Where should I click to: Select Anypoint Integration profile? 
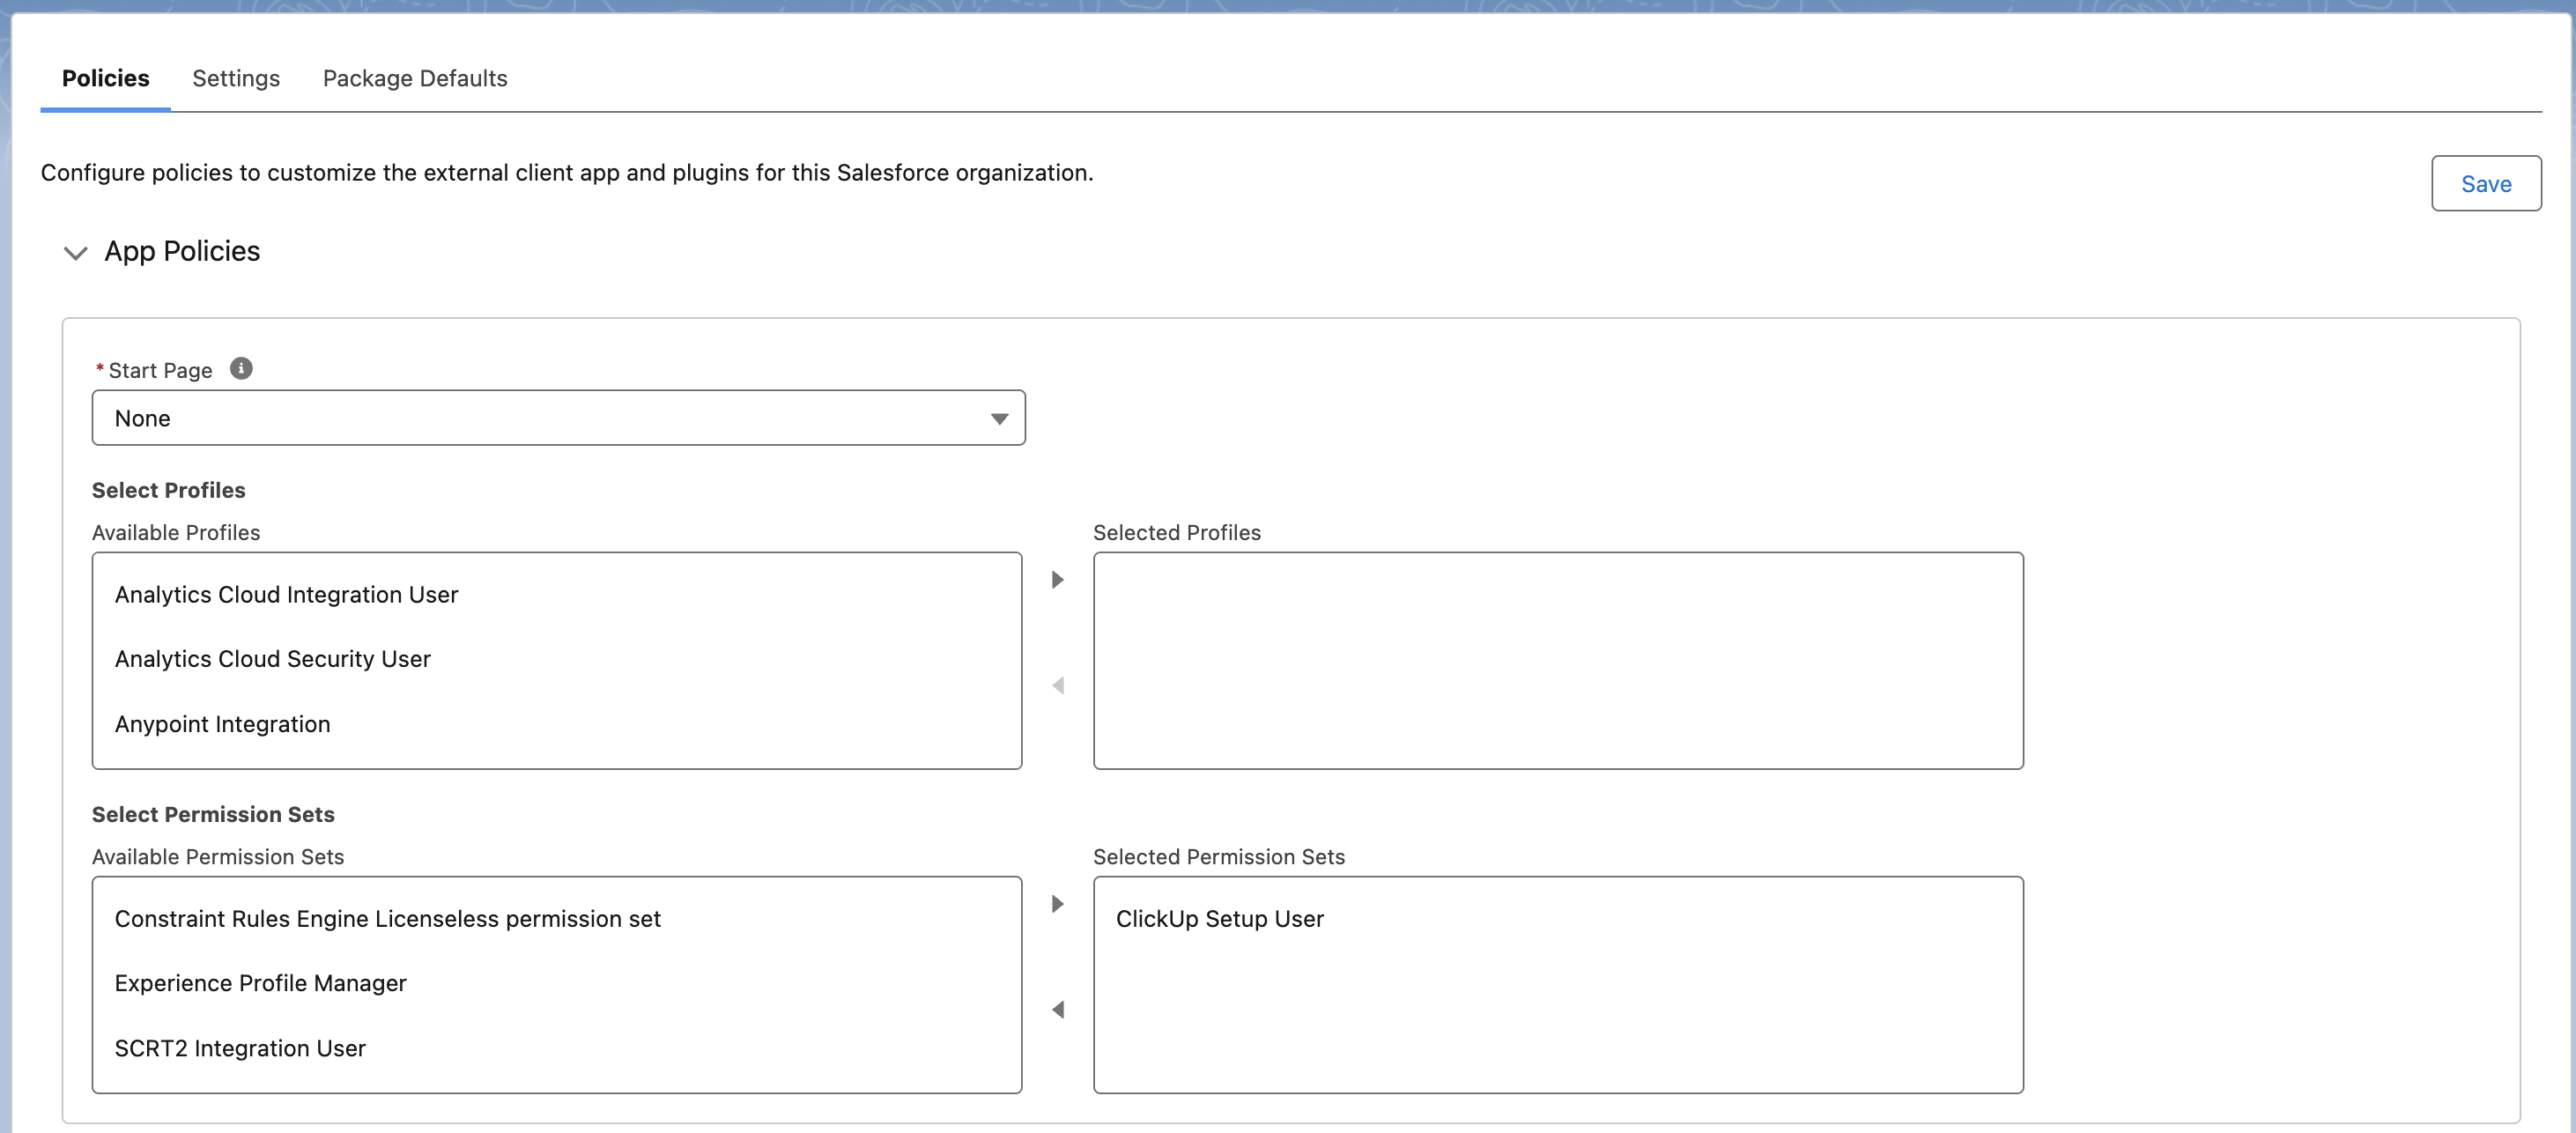[x=556, y=724]
